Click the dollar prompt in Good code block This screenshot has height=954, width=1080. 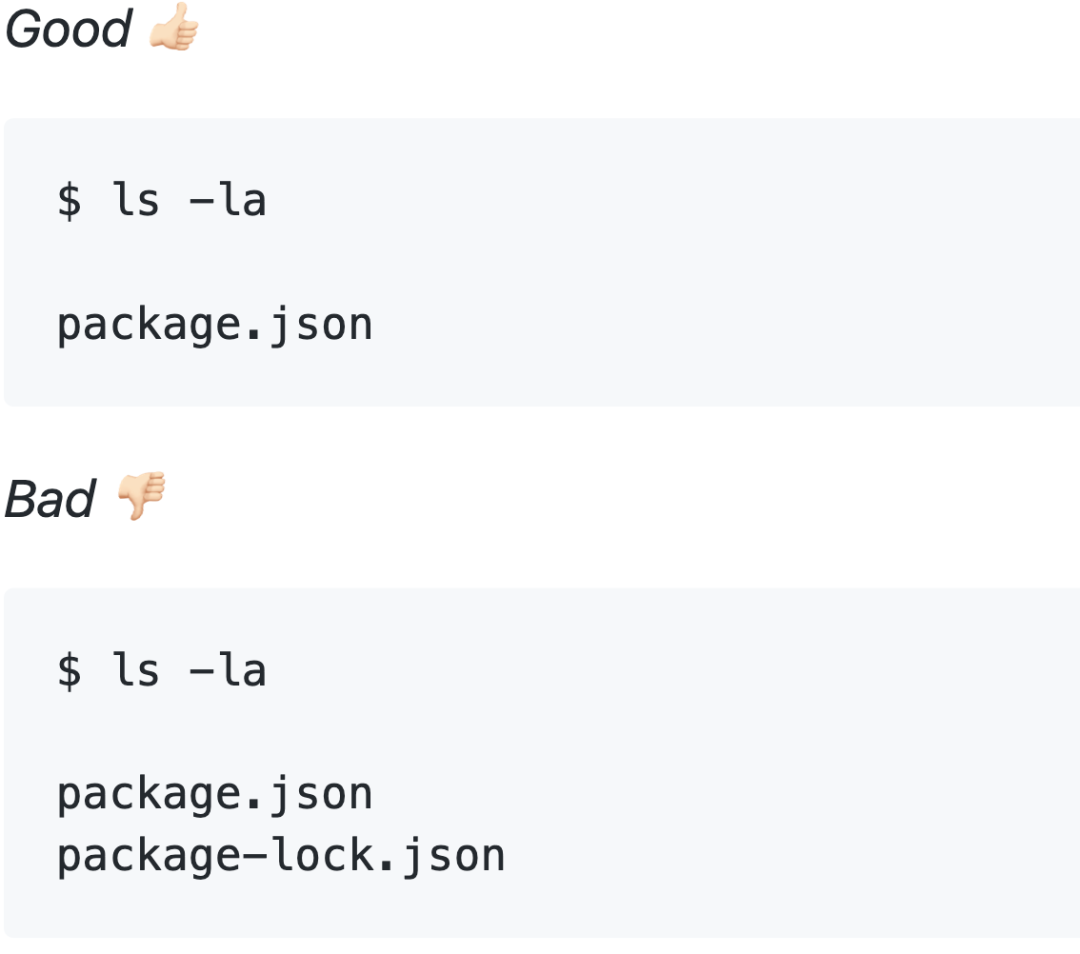click(70, 200)
